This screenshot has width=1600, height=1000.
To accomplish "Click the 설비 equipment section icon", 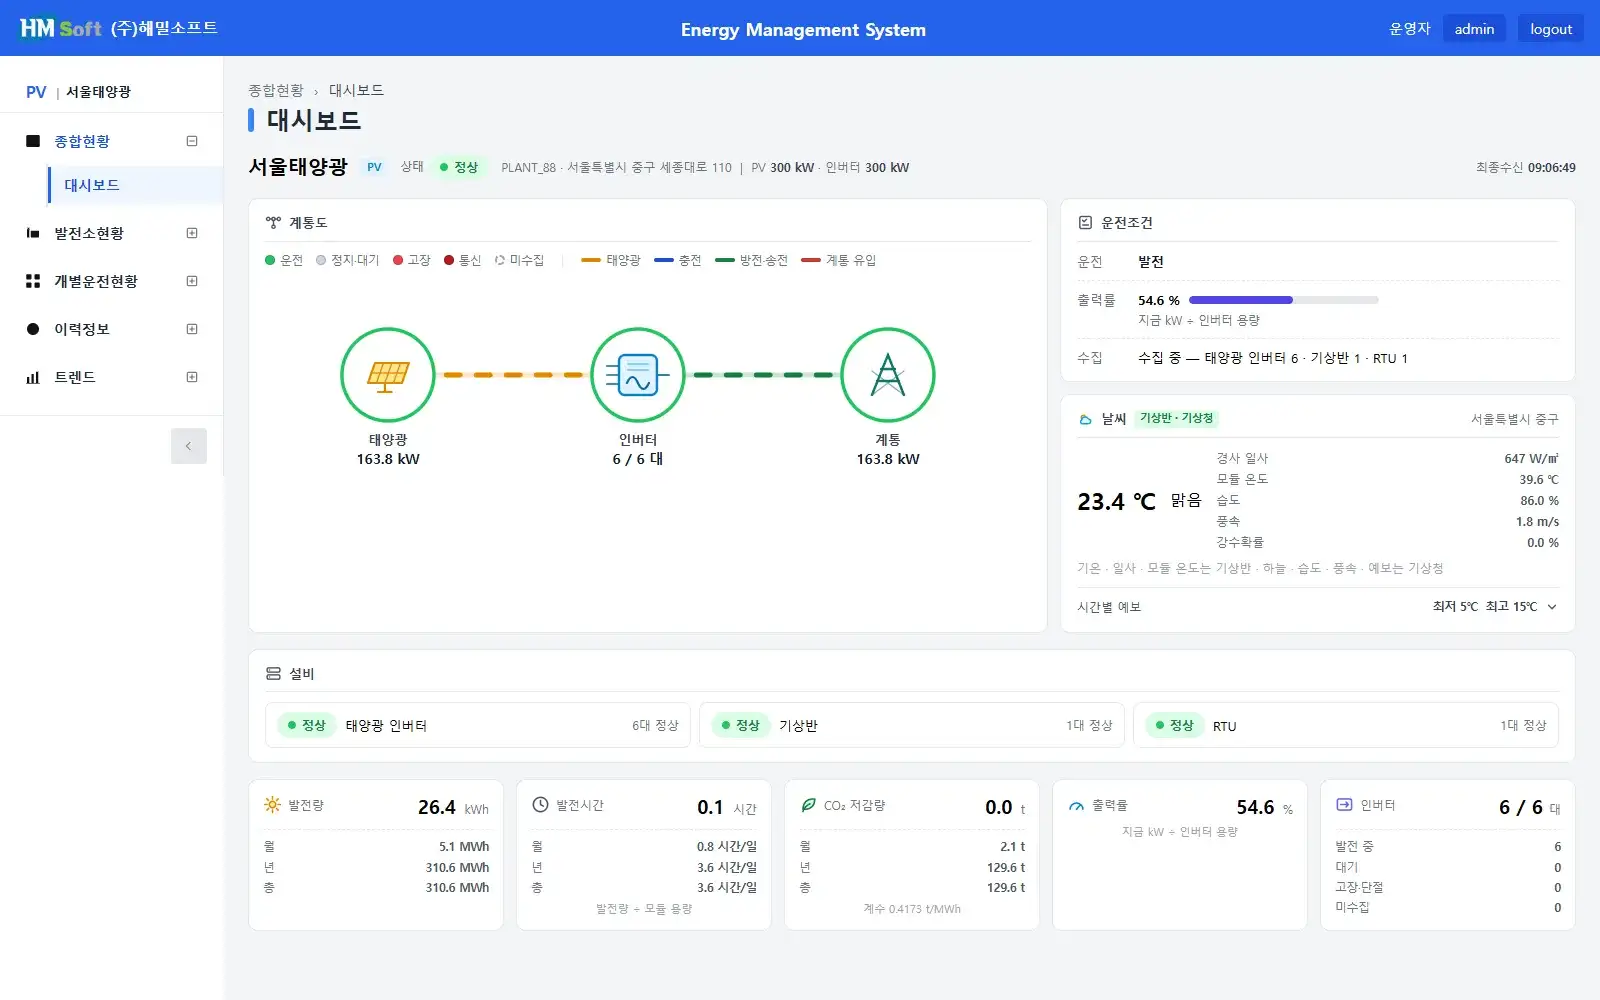I will tap(273, 674).
